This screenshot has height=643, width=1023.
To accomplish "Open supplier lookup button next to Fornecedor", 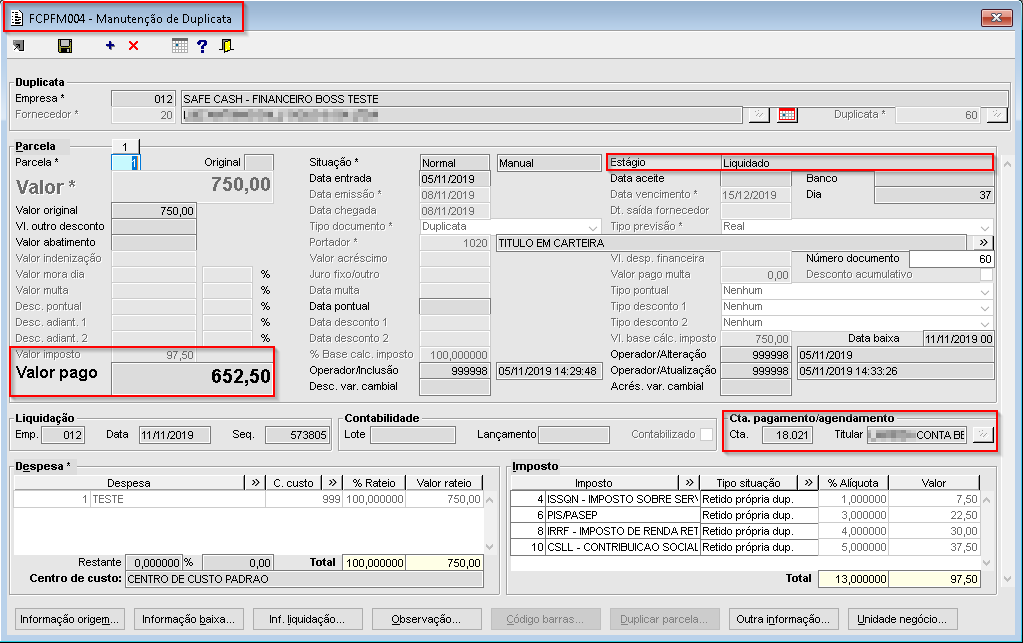I will tap(759, 115).
